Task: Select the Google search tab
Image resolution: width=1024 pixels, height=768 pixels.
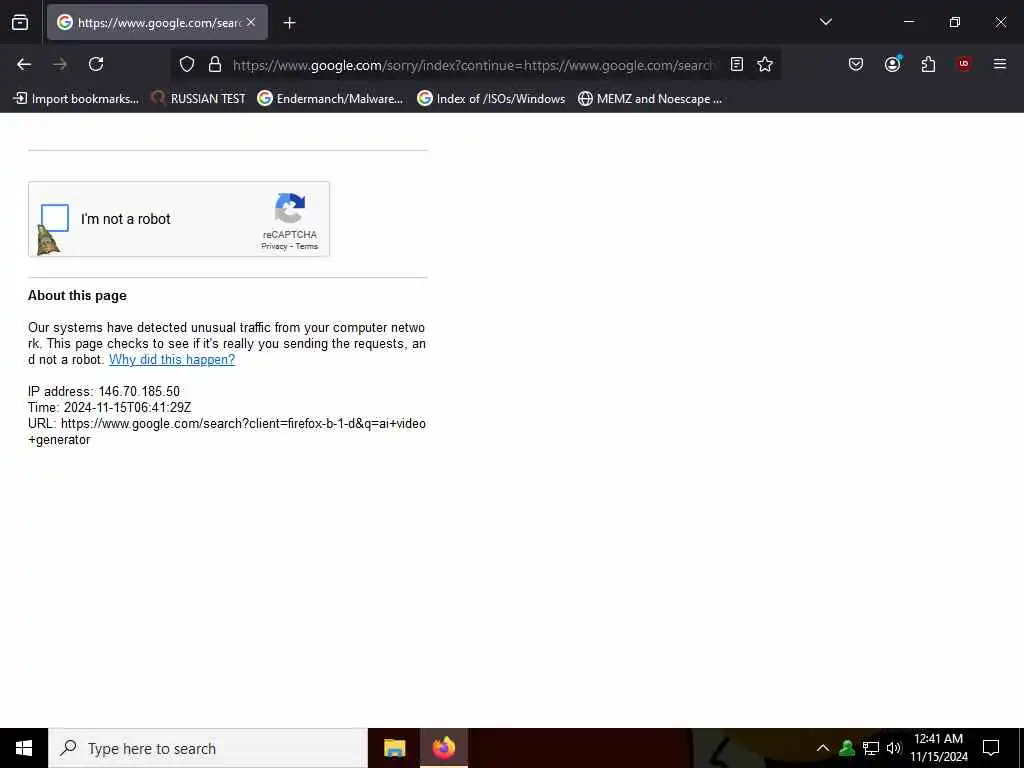Action: [157, 22]
